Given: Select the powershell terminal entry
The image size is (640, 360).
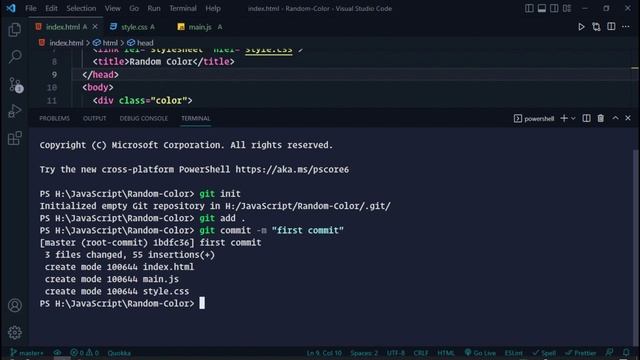Looking at the screenshot, I should point(534,118).
